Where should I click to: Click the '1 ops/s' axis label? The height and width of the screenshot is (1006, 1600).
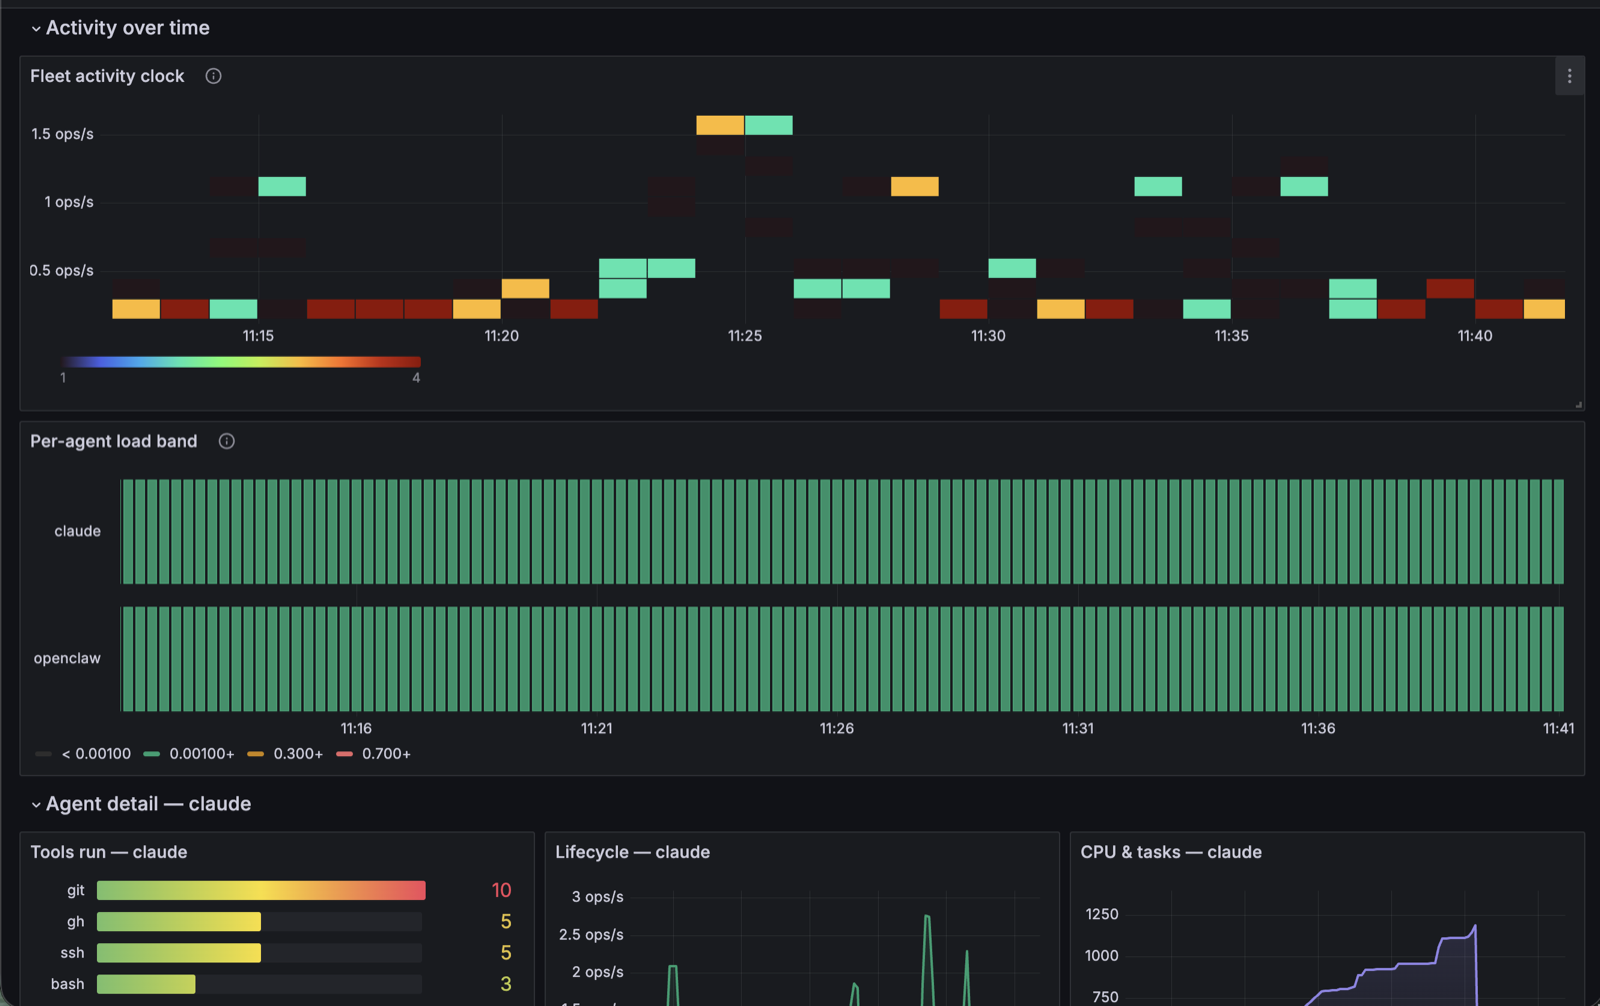68,202
